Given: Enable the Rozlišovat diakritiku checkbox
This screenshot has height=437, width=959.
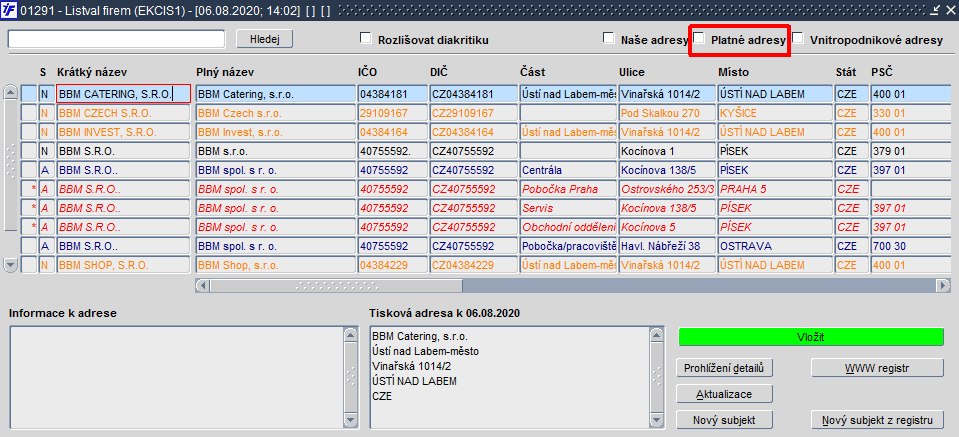Looking at the screenshot, I should [366, 39].
